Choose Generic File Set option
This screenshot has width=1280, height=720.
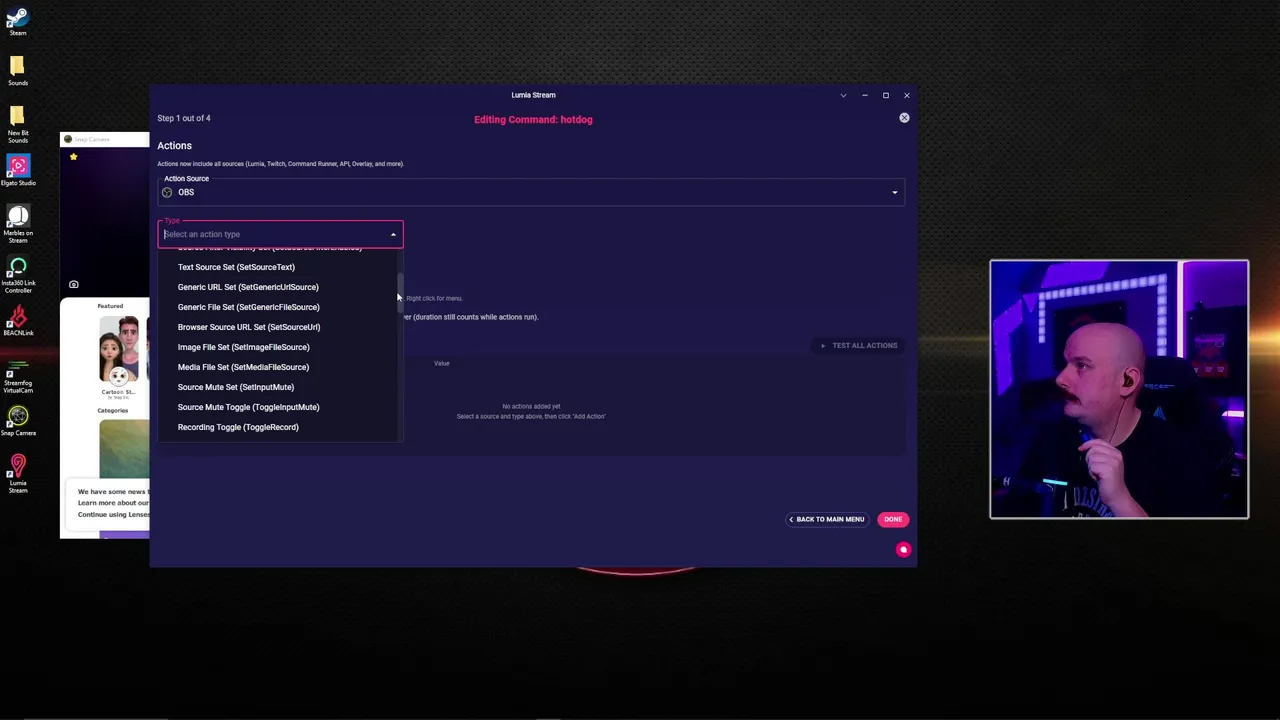248,307
